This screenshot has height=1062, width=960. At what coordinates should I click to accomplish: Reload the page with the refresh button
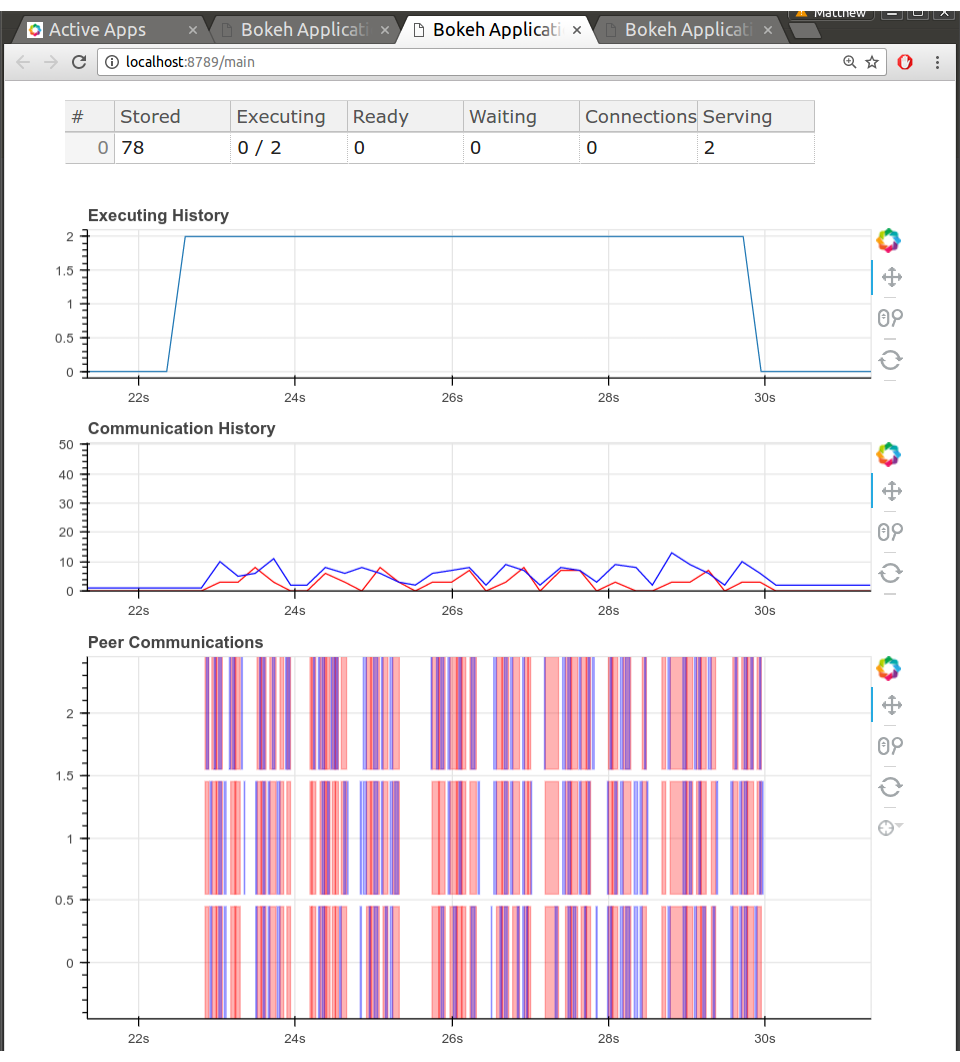click(79, 61)
